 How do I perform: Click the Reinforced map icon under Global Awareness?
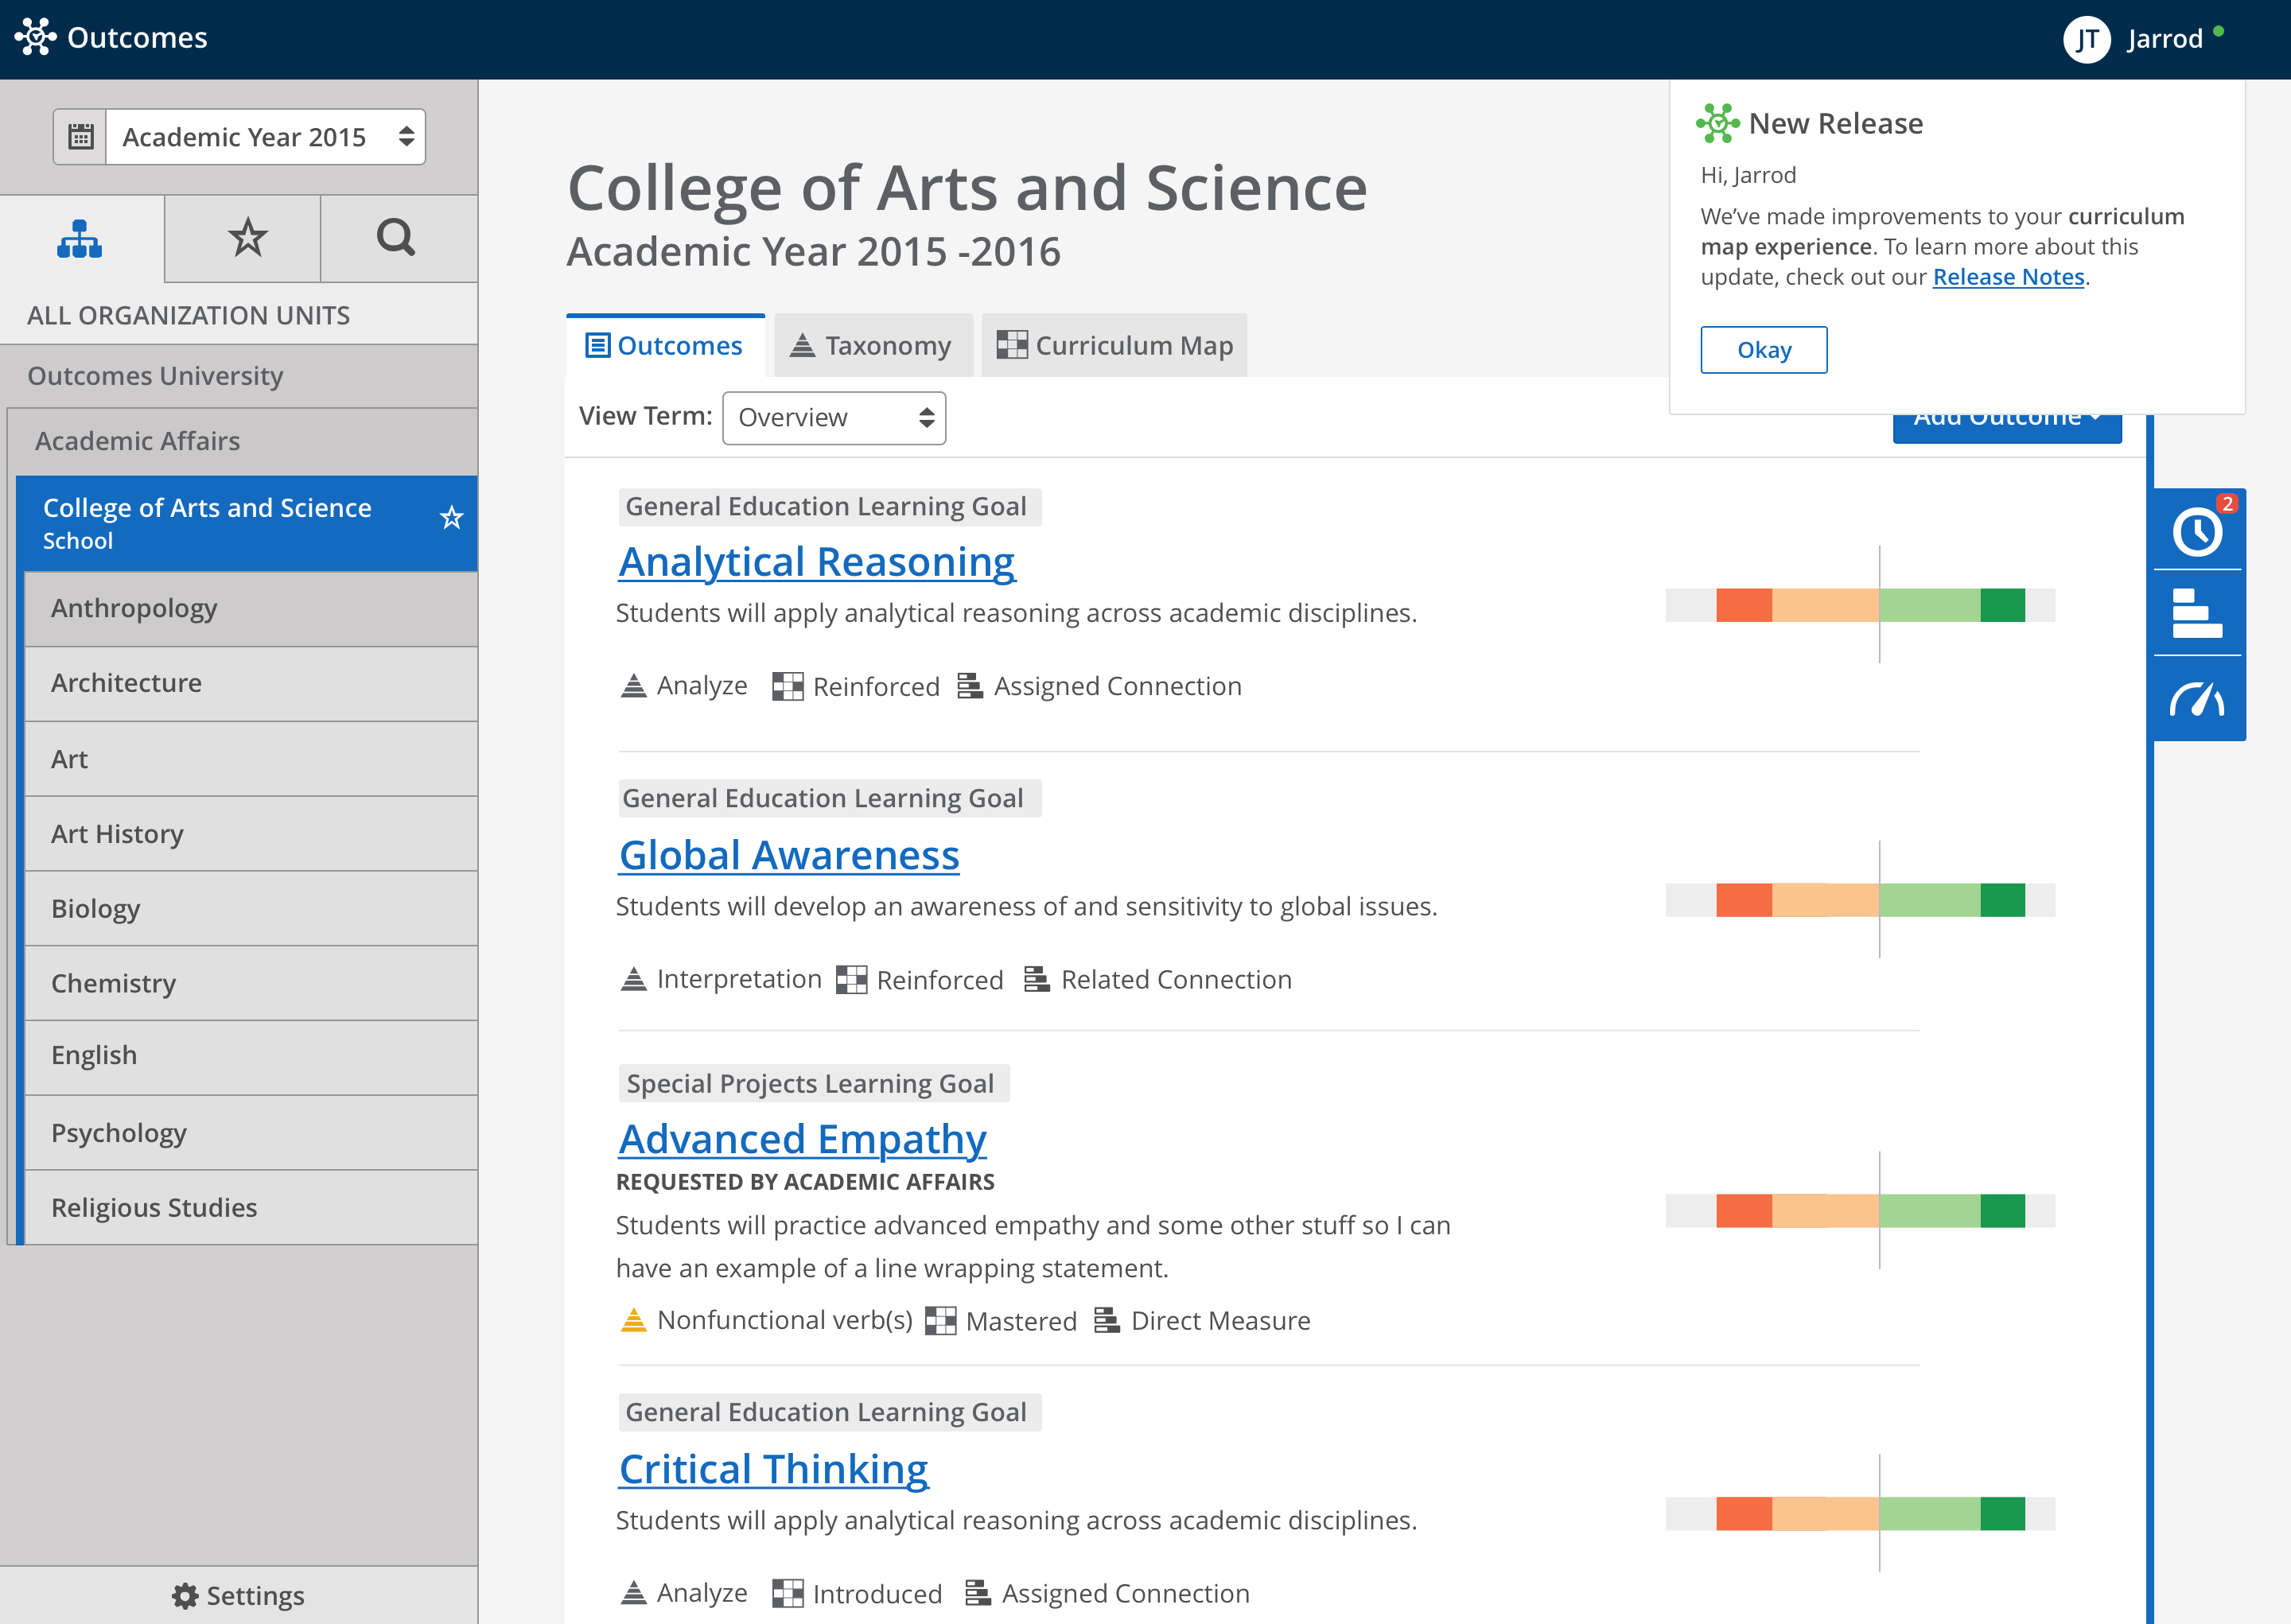(x=851, y=980)
